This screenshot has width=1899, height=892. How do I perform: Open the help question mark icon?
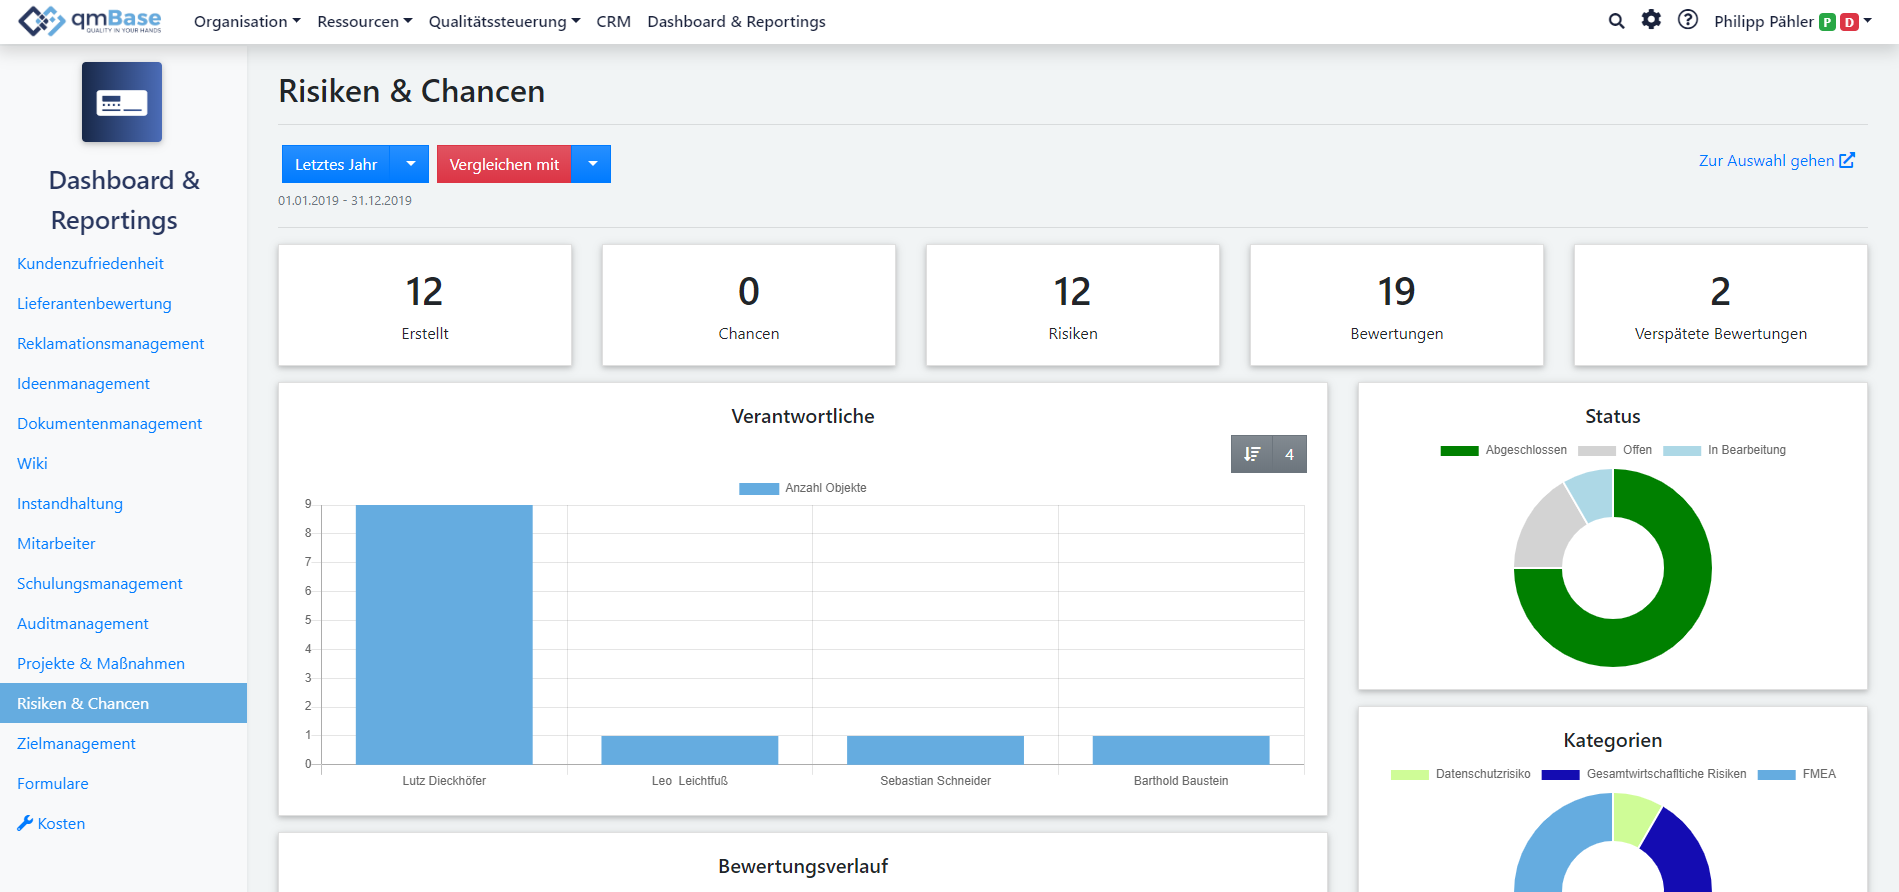coord(1688,20)
